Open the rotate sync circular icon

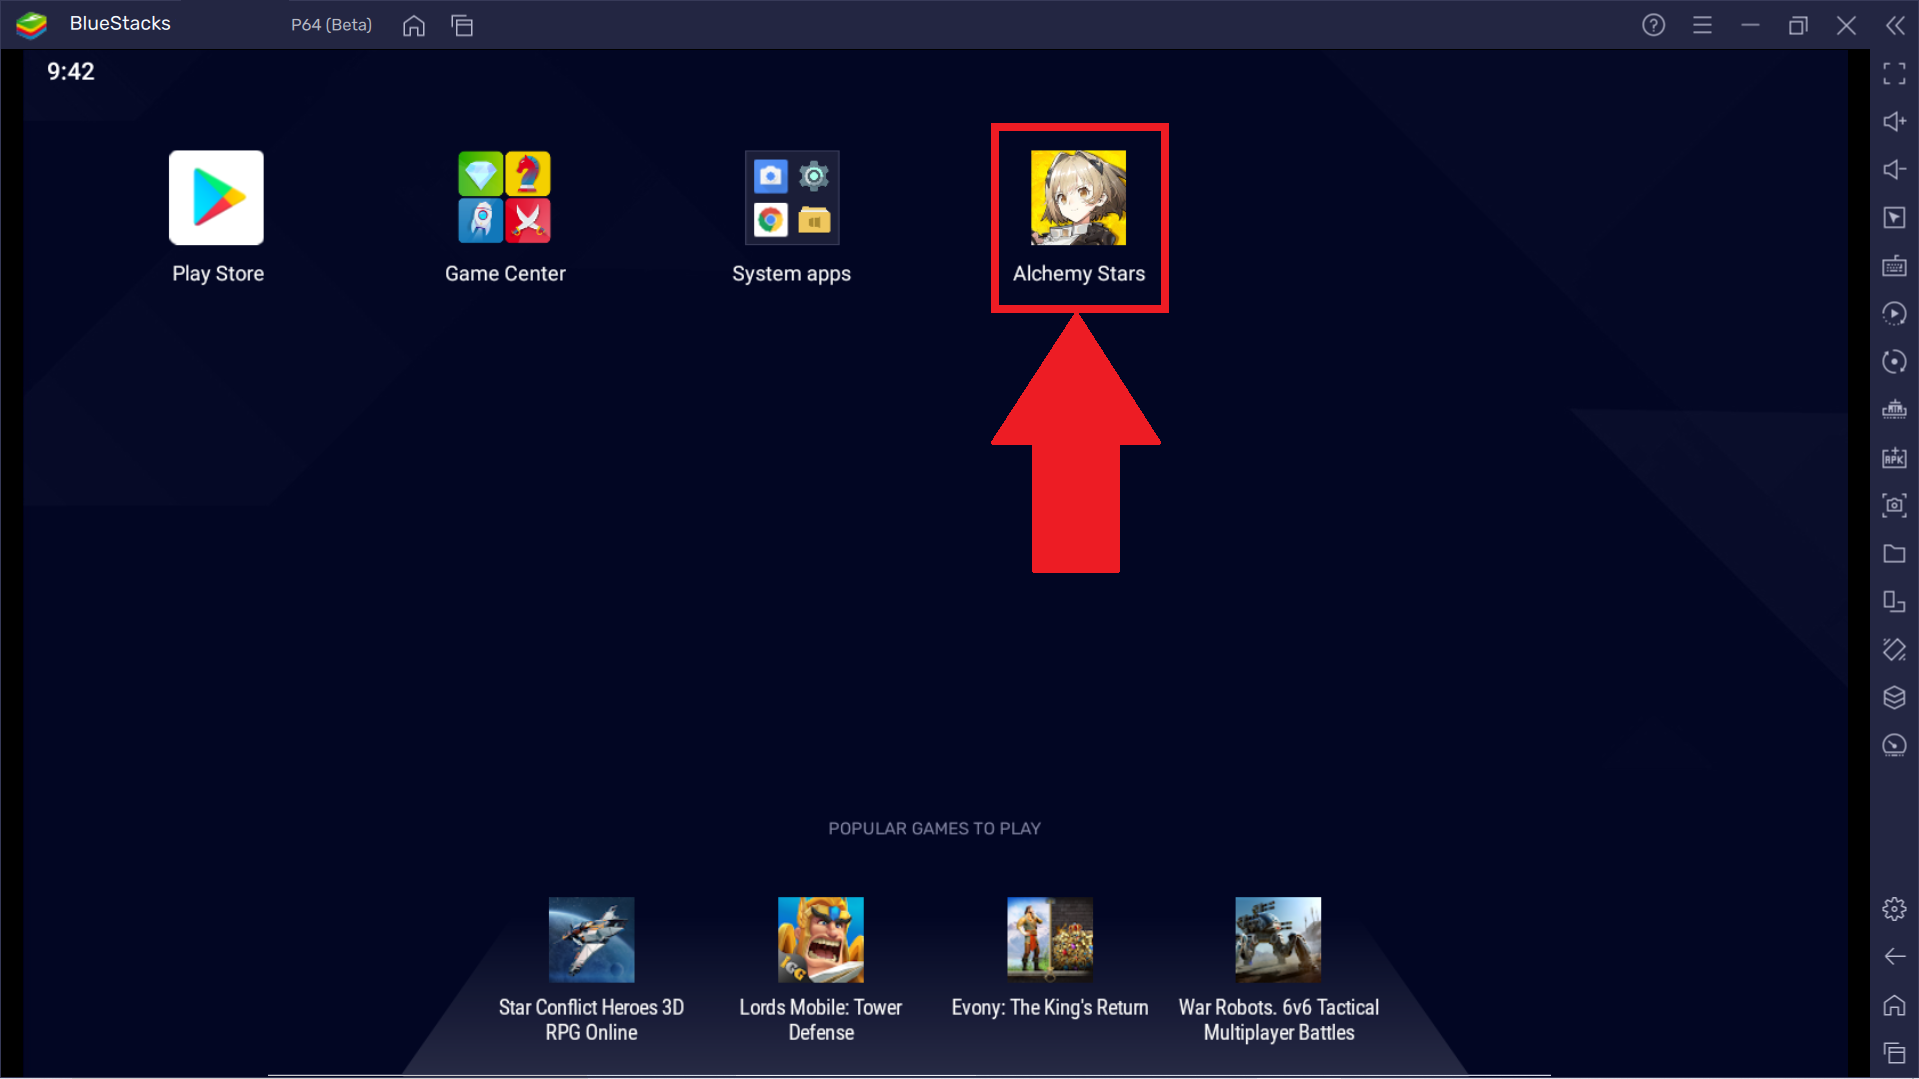coord(1894,362)
